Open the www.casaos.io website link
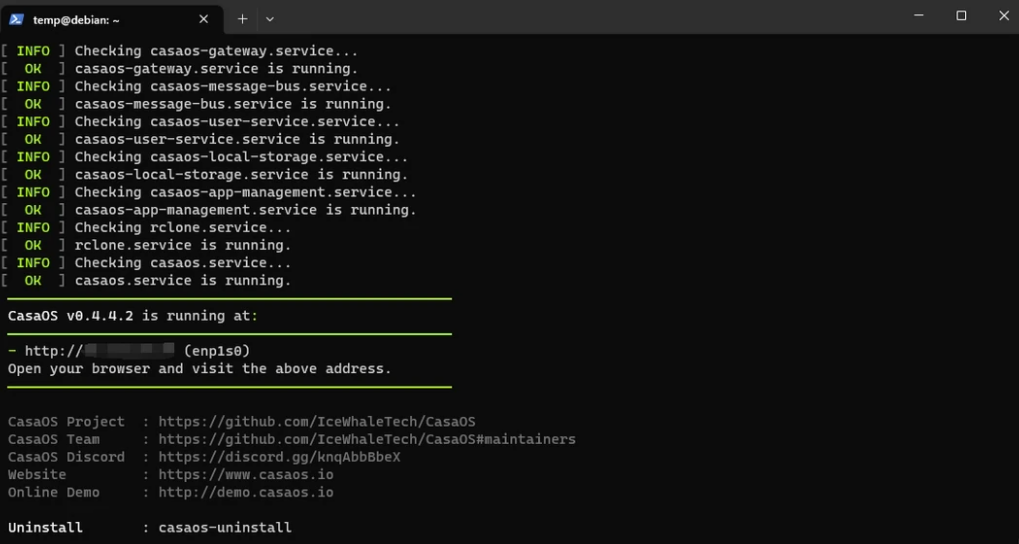 [246, 474]
